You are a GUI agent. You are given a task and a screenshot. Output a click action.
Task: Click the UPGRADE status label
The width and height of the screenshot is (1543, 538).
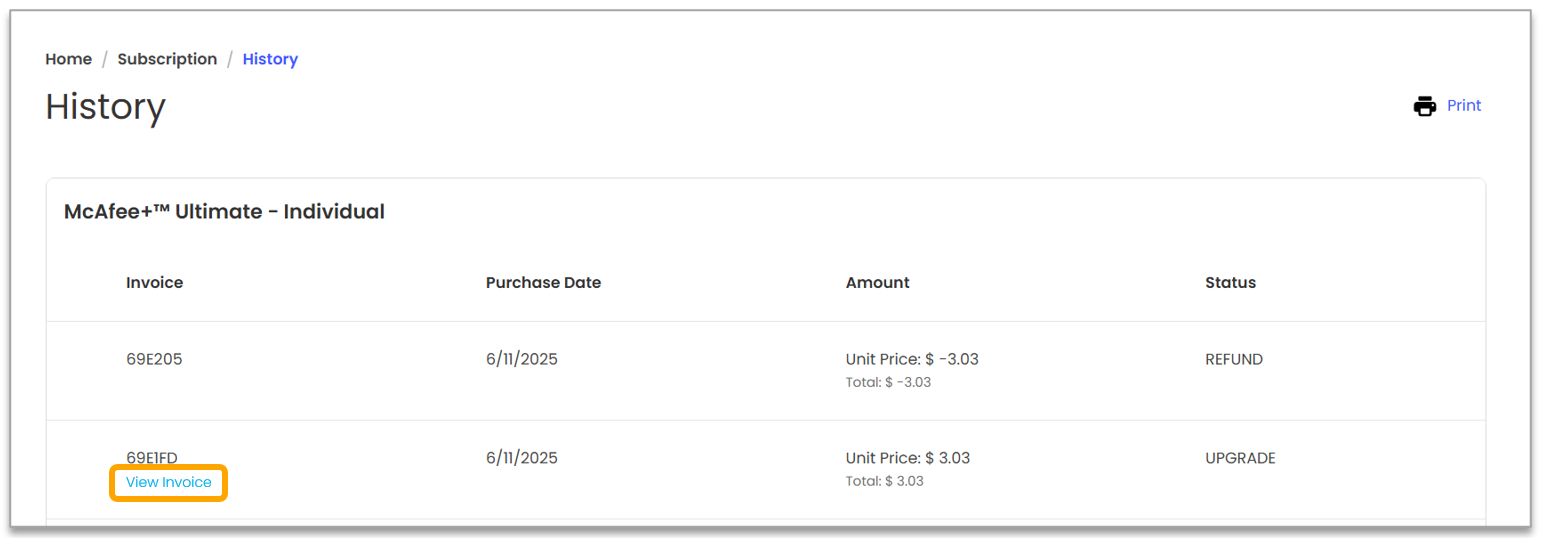coord(1240,458)
